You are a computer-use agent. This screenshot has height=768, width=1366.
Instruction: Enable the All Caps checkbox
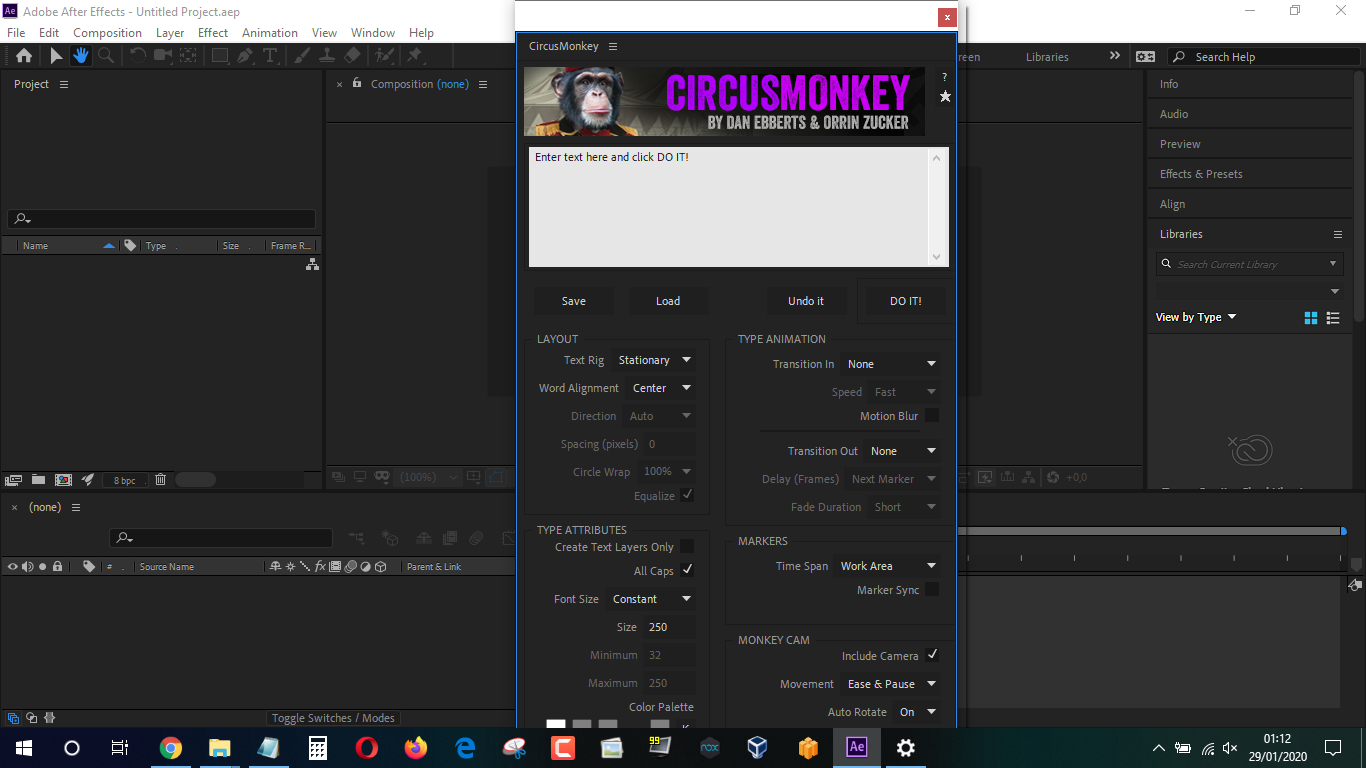[x=687, y=570]
